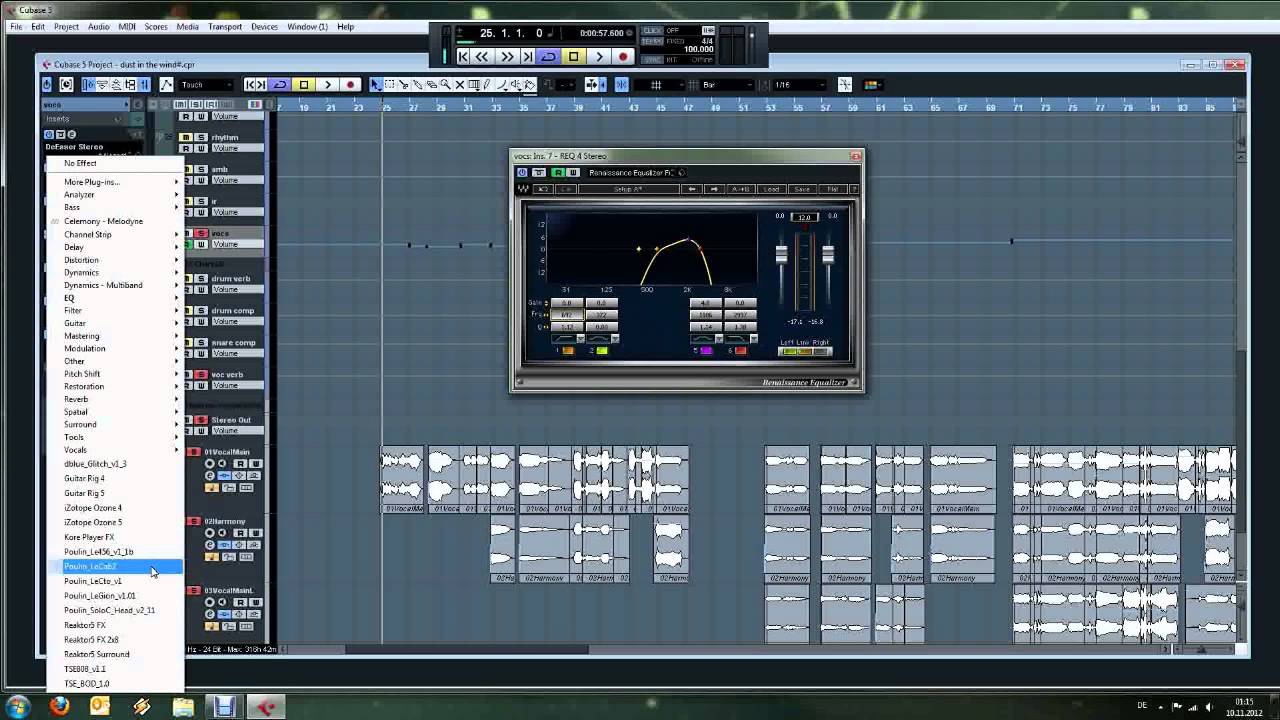Select the Split scissors tool
Screen dimensions: 1280x720
point(403,85)
